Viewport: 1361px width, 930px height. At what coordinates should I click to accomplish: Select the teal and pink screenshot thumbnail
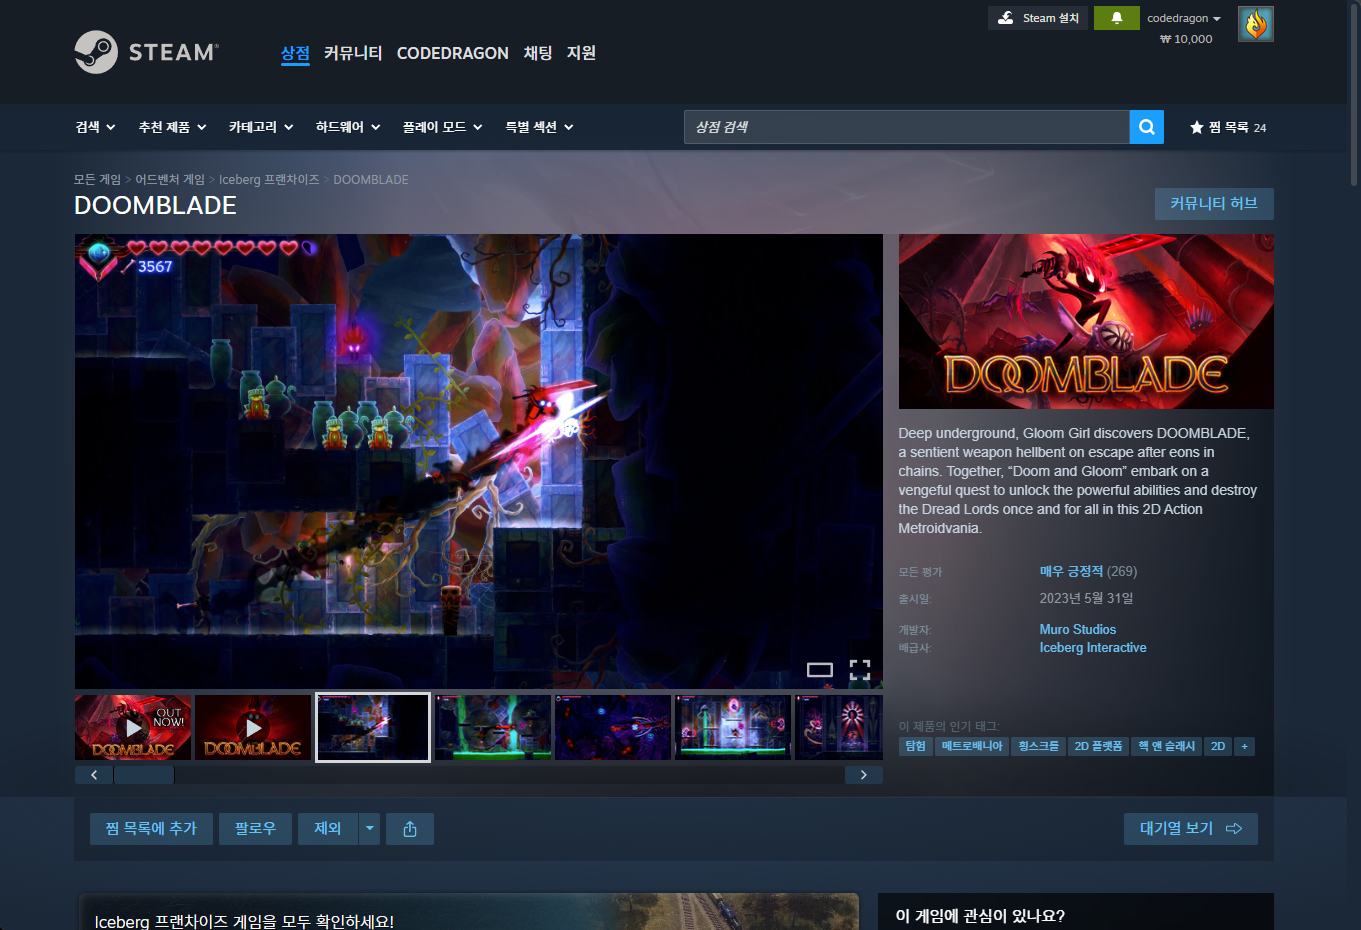click(x=733, y=728)
